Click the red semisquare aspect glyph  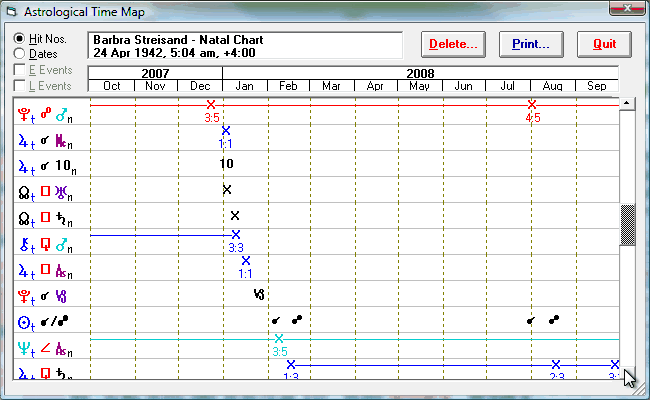coord(45,347)
